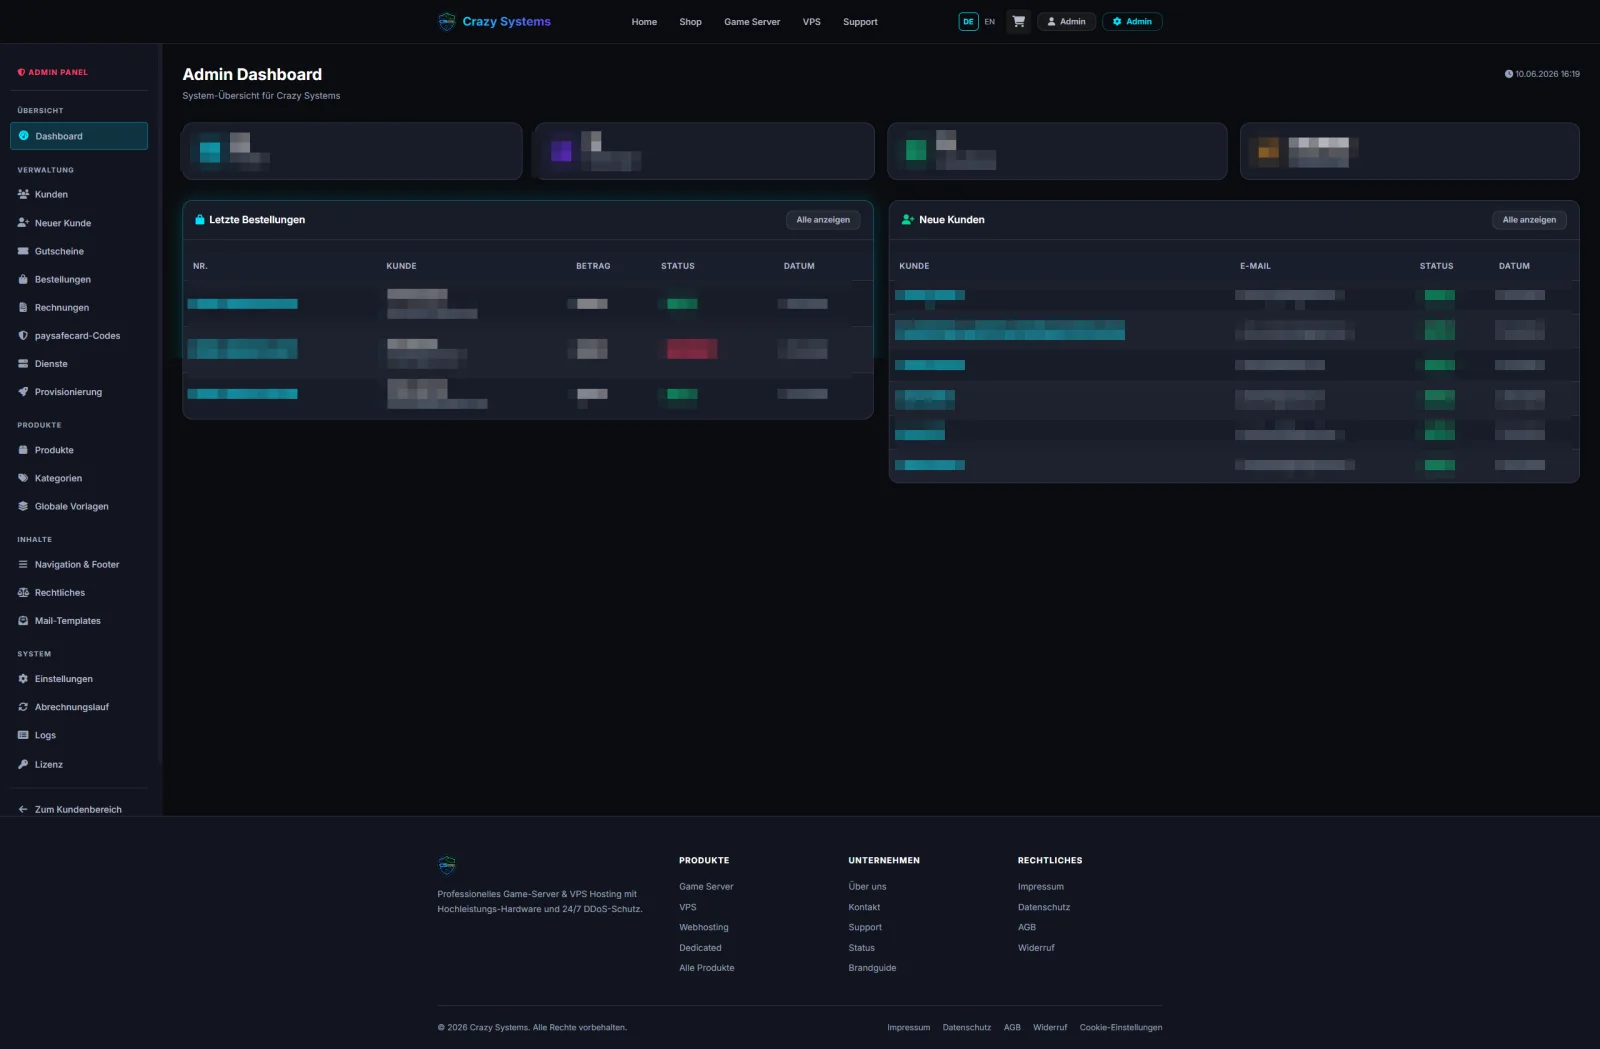Click the Bestellungen bag icon
Screen dimensions: 1600x1049
point(23,279)
